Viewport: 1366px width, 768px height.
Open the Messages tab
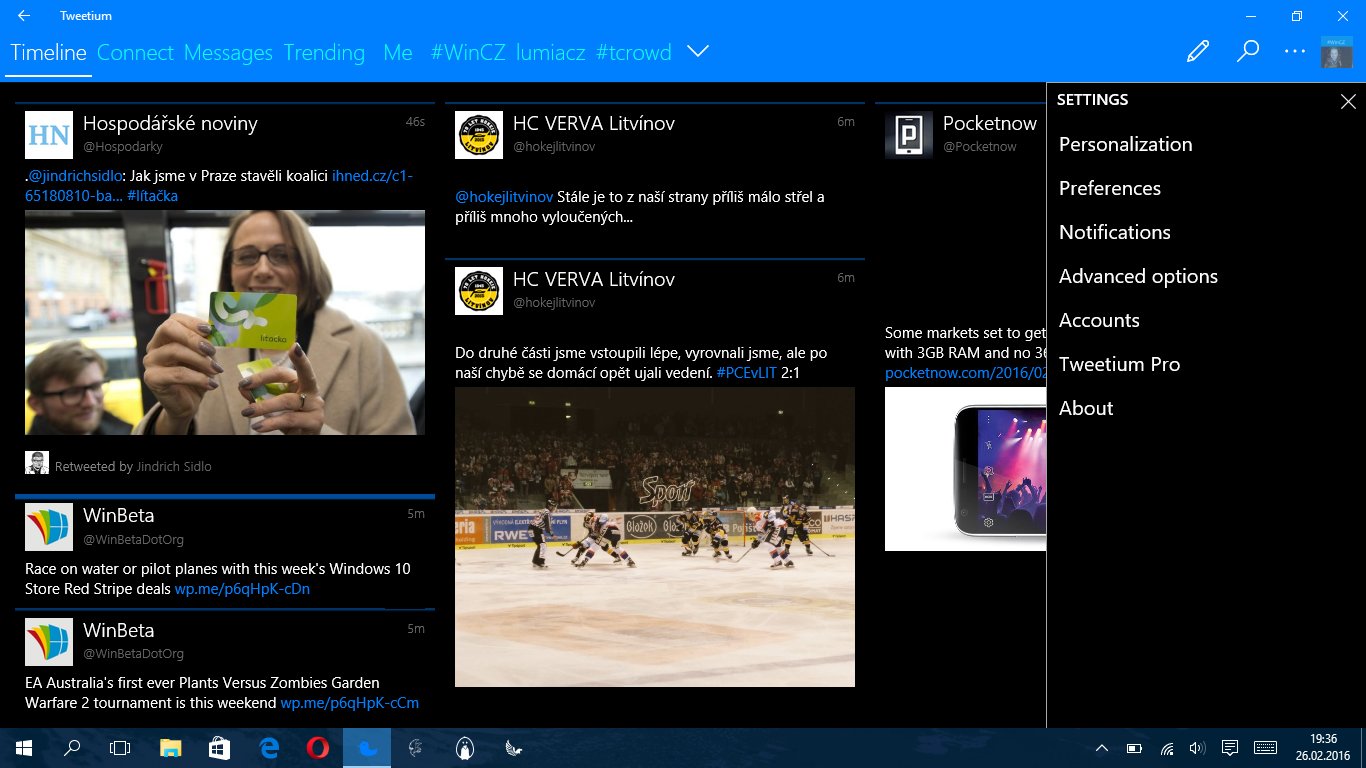pyautogui.click(x=228, y=53)
